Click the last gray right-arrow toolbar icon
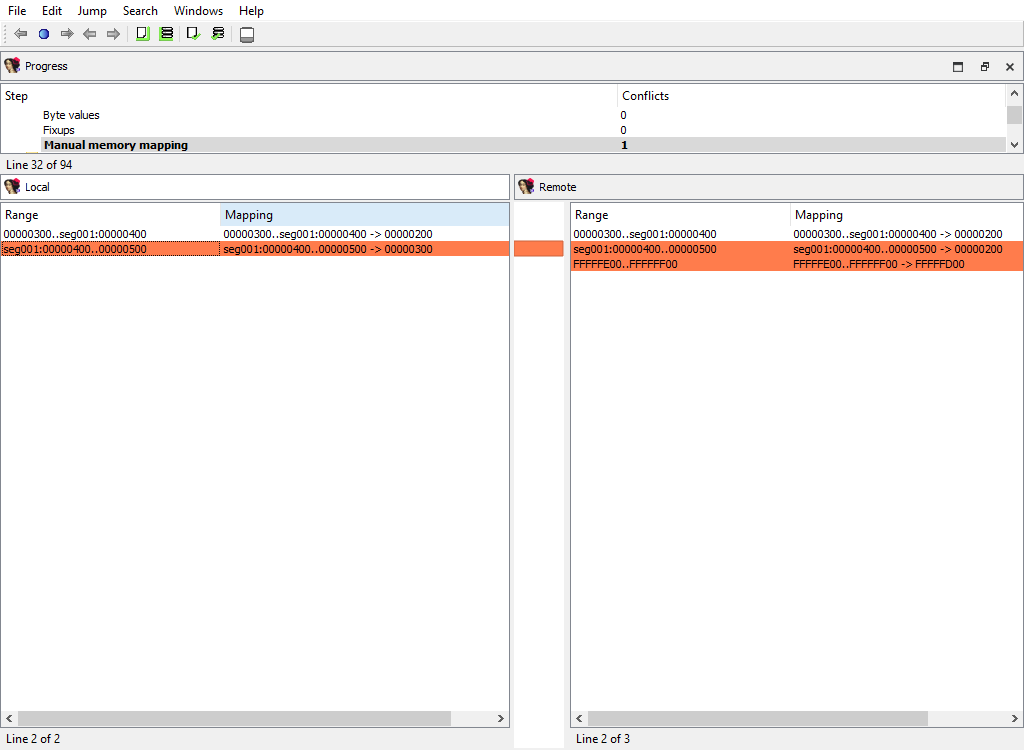This screenshot has height=750, width=1024. tap(113, 34)
